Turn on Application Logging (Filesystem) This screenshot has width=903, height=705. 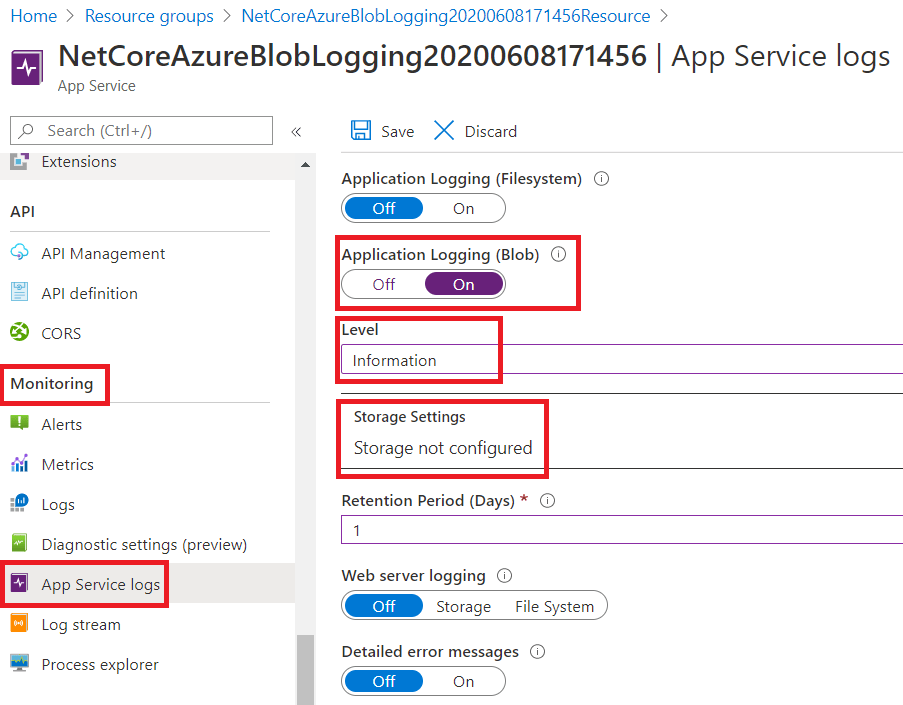click(463, 208)
